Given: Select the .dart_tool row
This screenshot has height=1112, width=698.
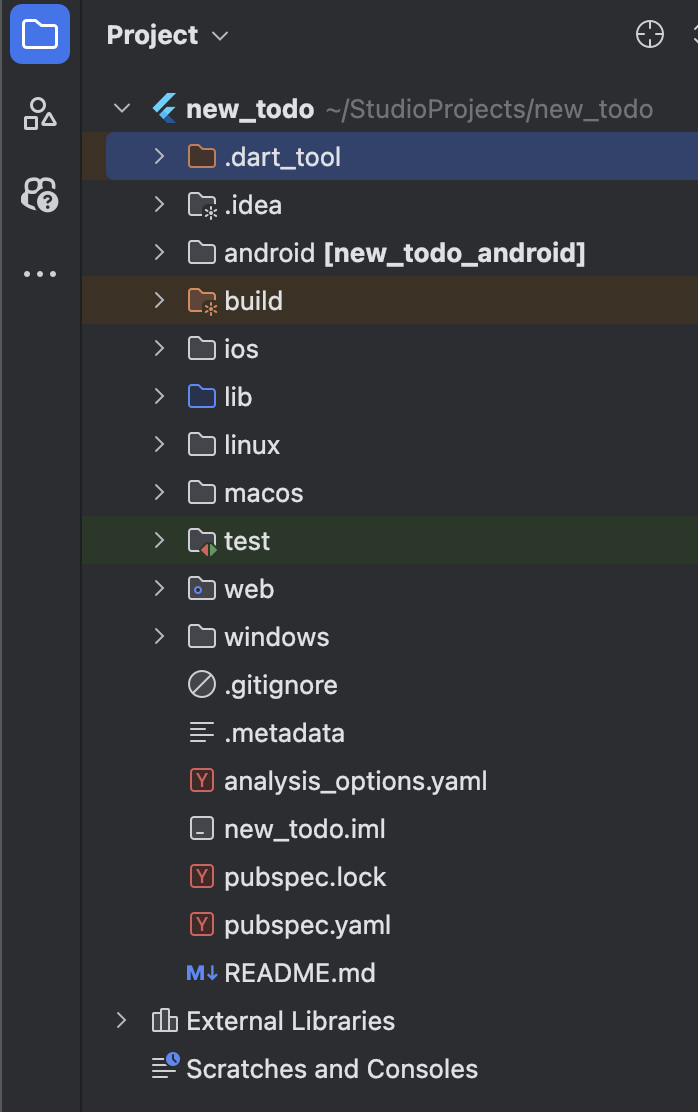Looking at the screenshot, I should click(x=401, y=156).
